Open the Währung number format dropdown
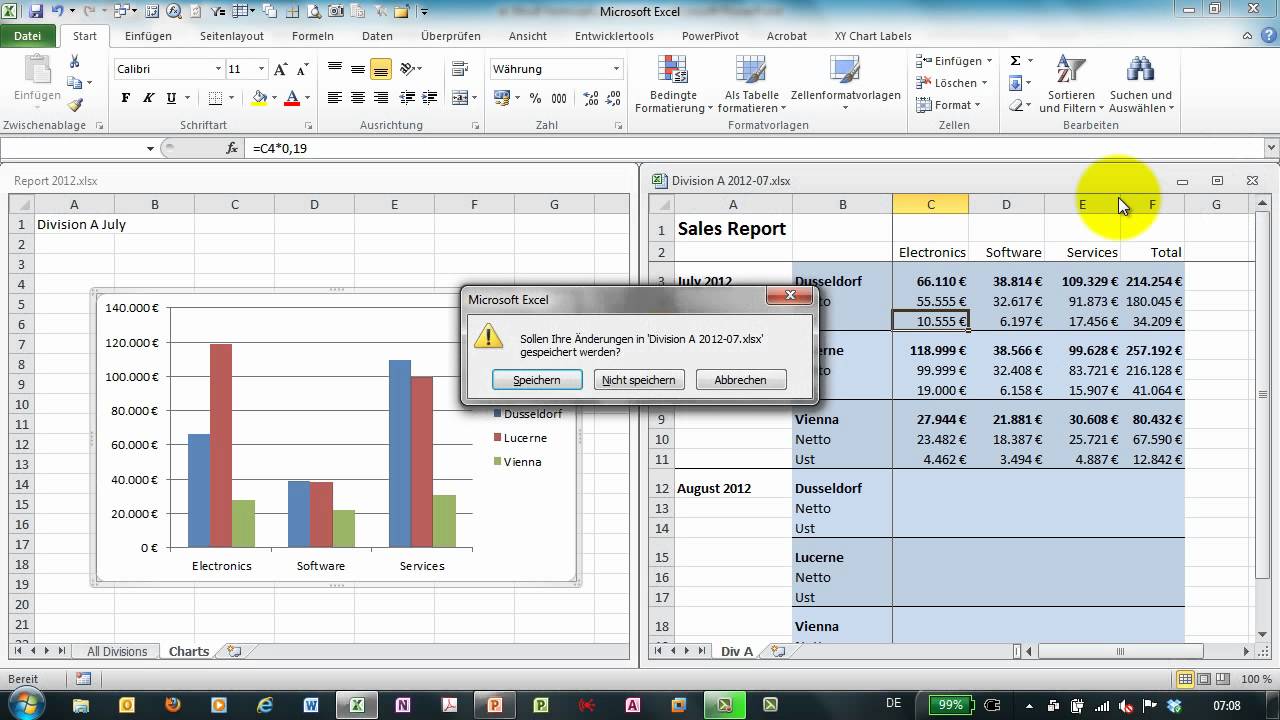 point(616,69)
